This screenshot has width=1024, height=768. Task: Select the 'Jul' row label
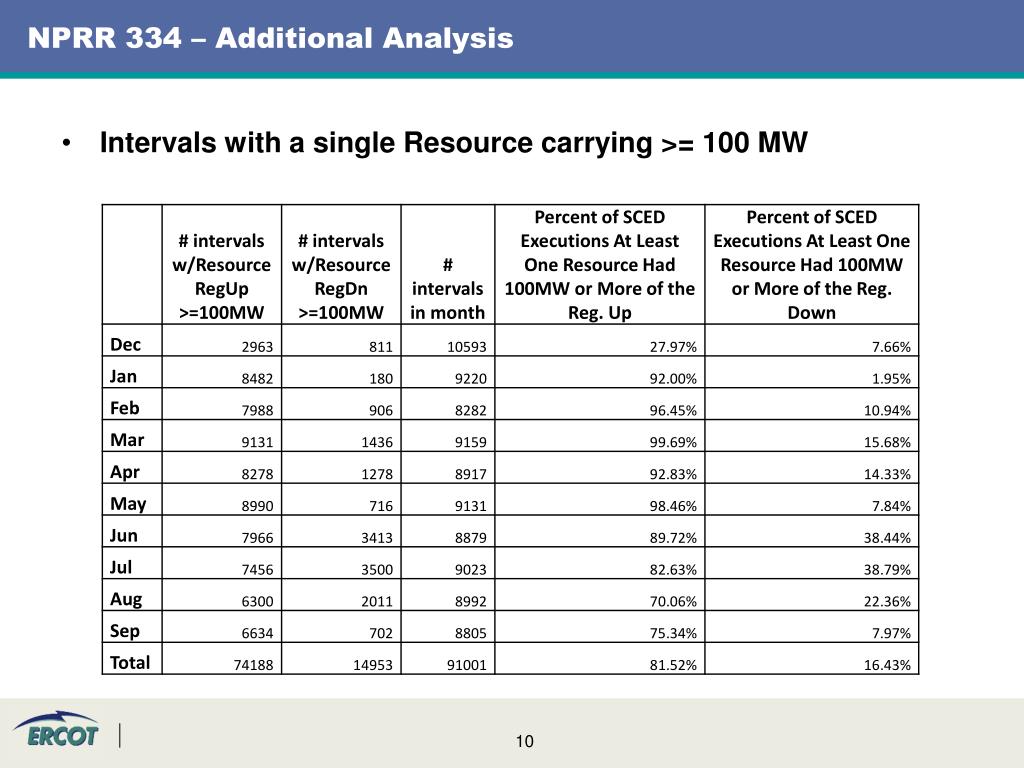pyautogui.click(x=121, y=568)
